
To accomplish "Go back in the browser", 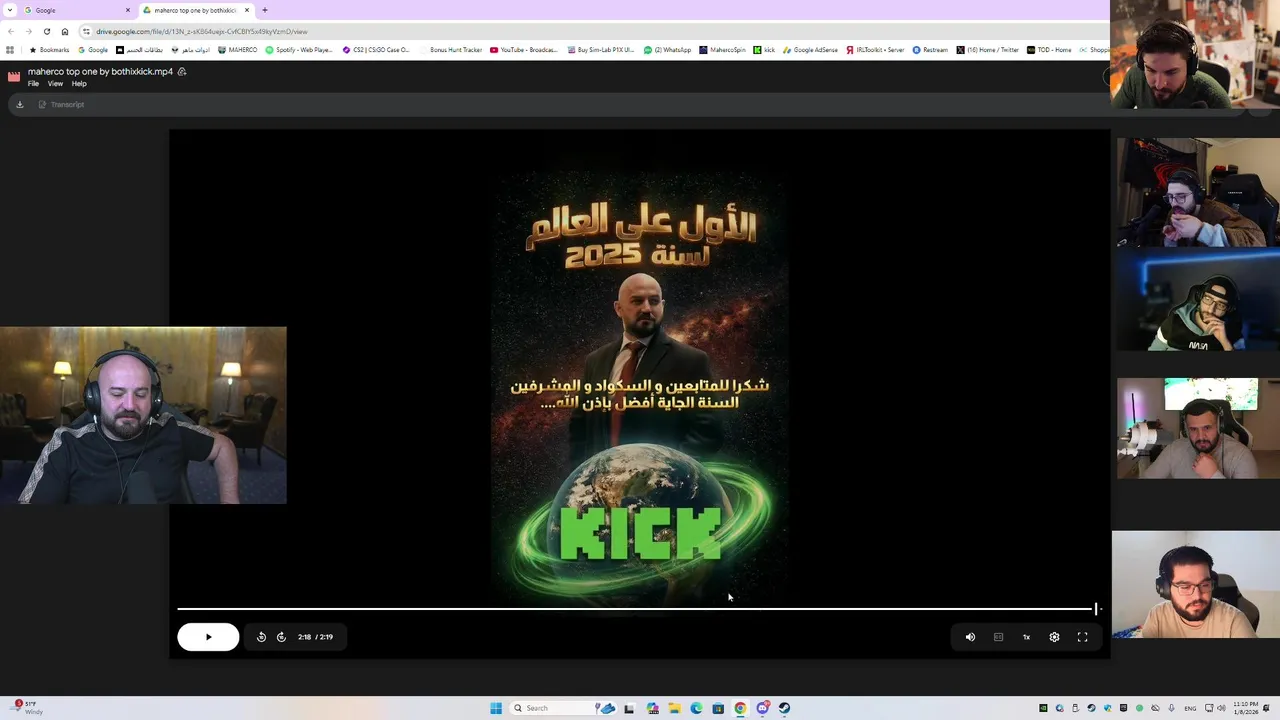I will click(10, 31).
